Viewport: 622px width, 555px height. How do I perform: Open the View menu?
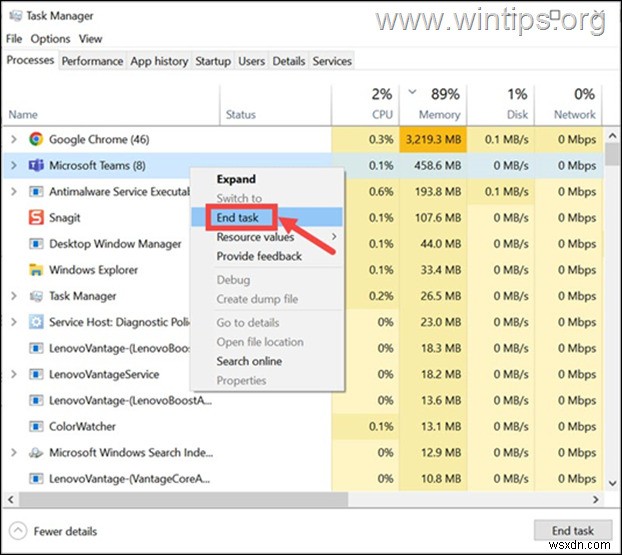(x=90, y=39)
